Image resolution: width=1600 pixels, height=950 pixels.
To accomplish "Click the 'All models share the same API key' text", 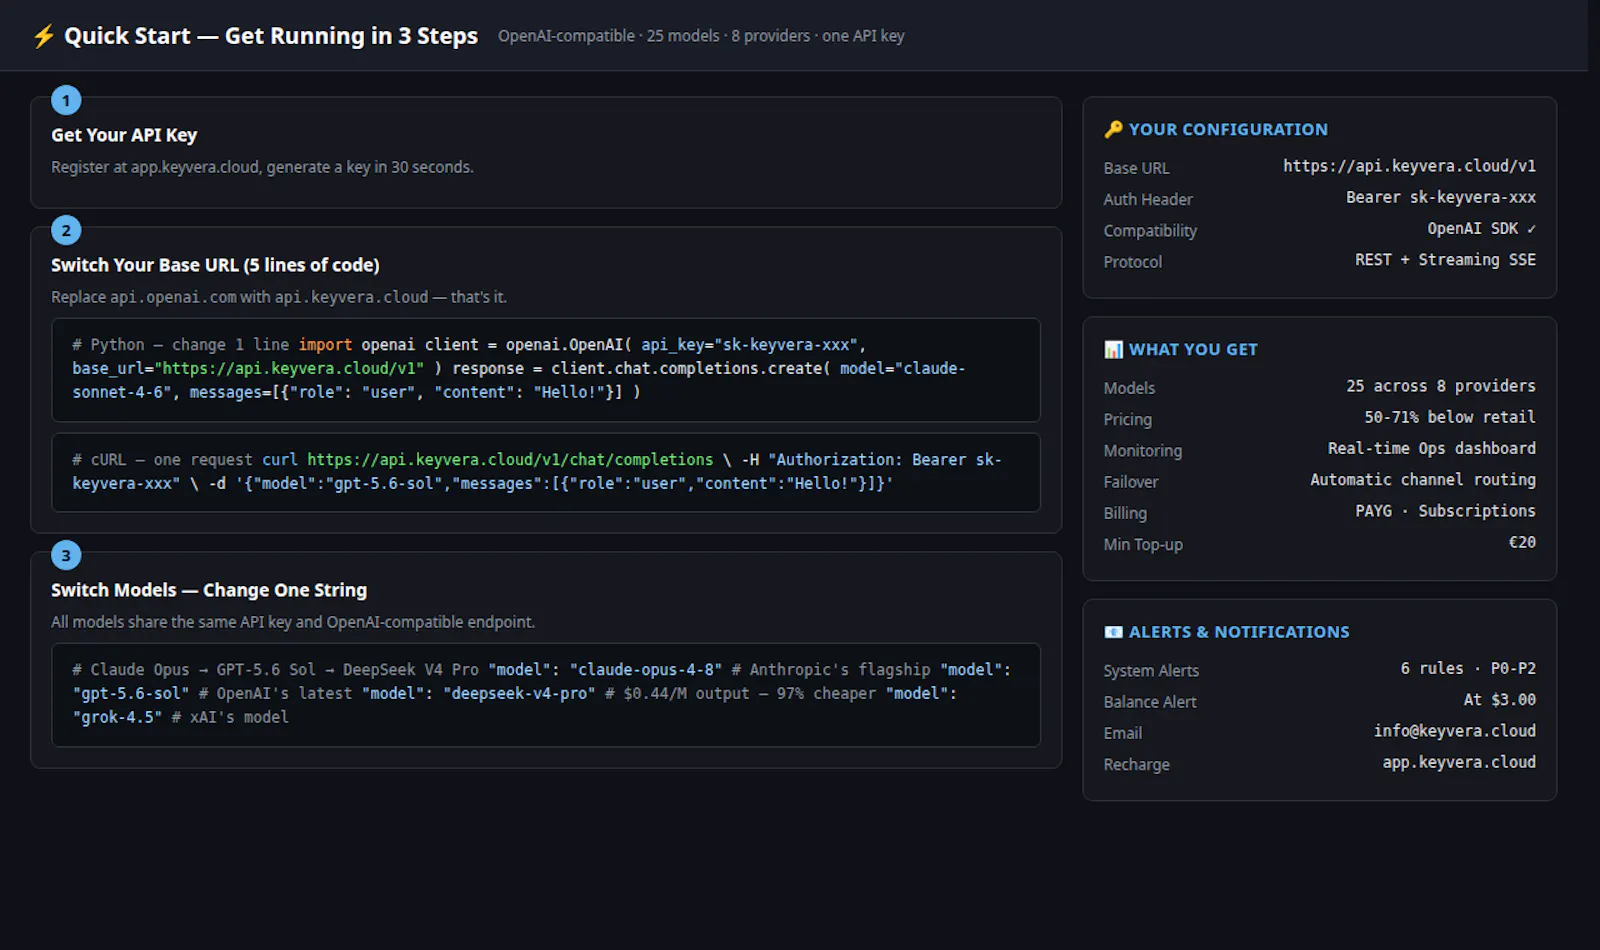I will tap(293, 622).
